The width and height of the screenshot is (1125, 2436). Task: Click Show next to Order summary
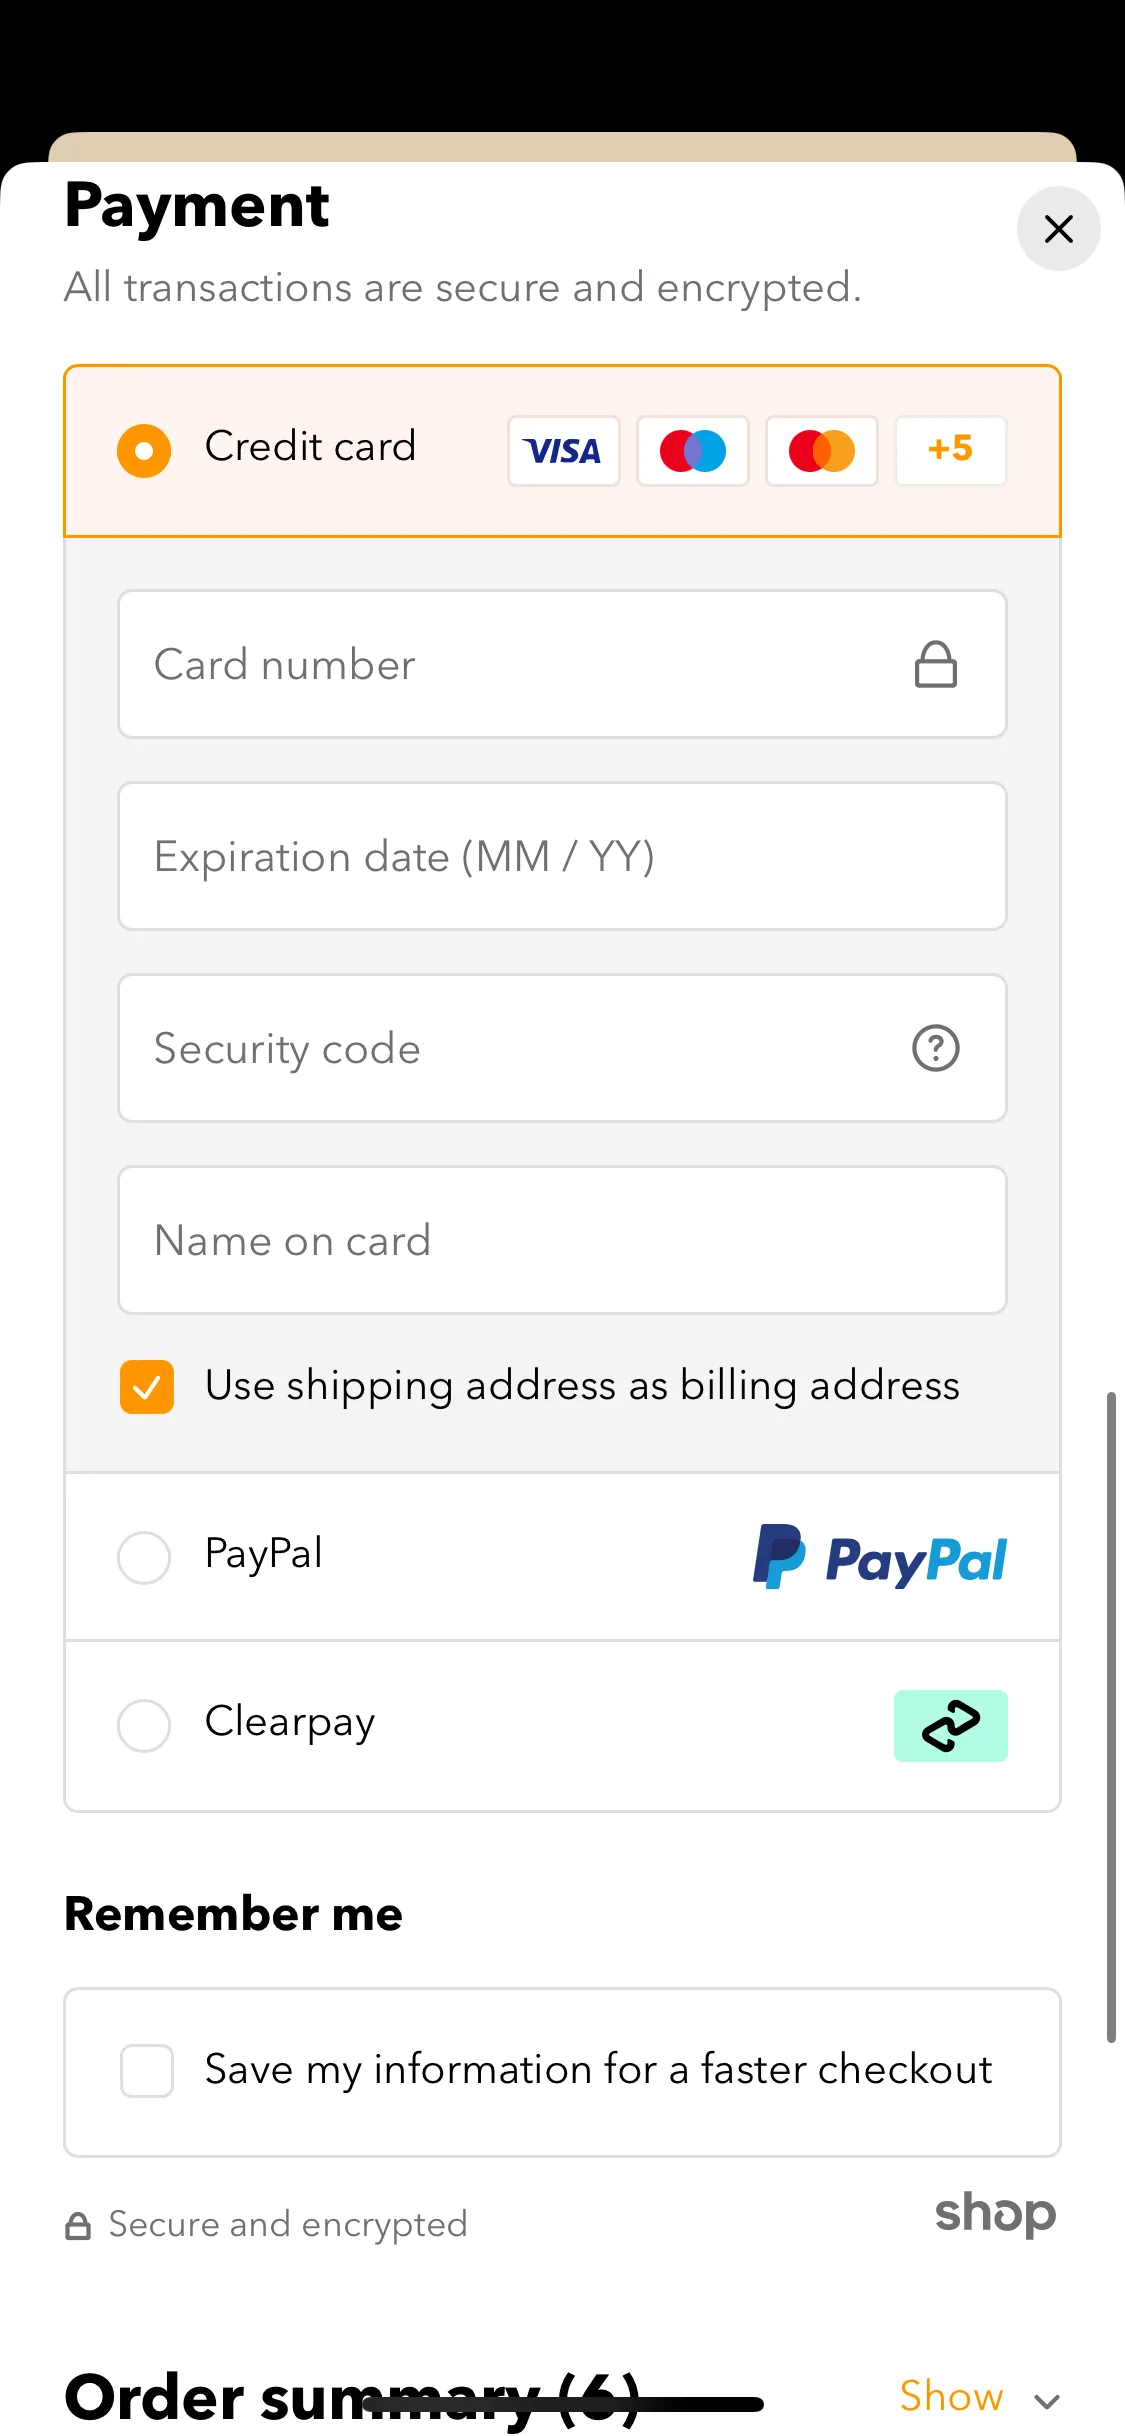(x=951, y=2397)
